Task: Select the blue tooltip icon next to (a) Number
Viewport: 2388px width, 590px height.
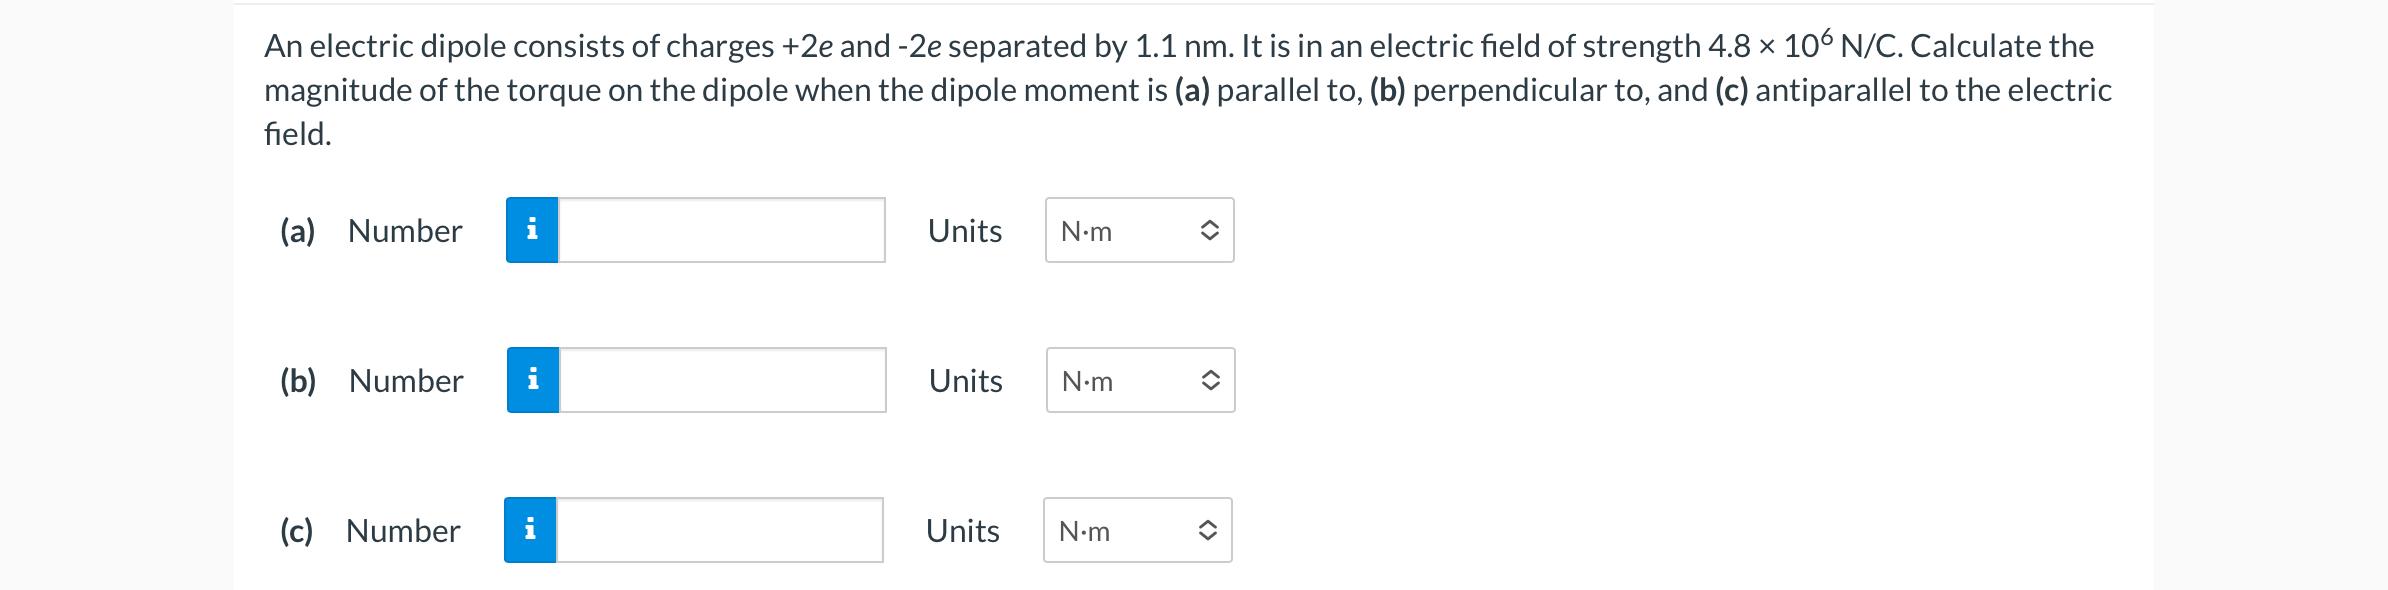Action: 531,230
